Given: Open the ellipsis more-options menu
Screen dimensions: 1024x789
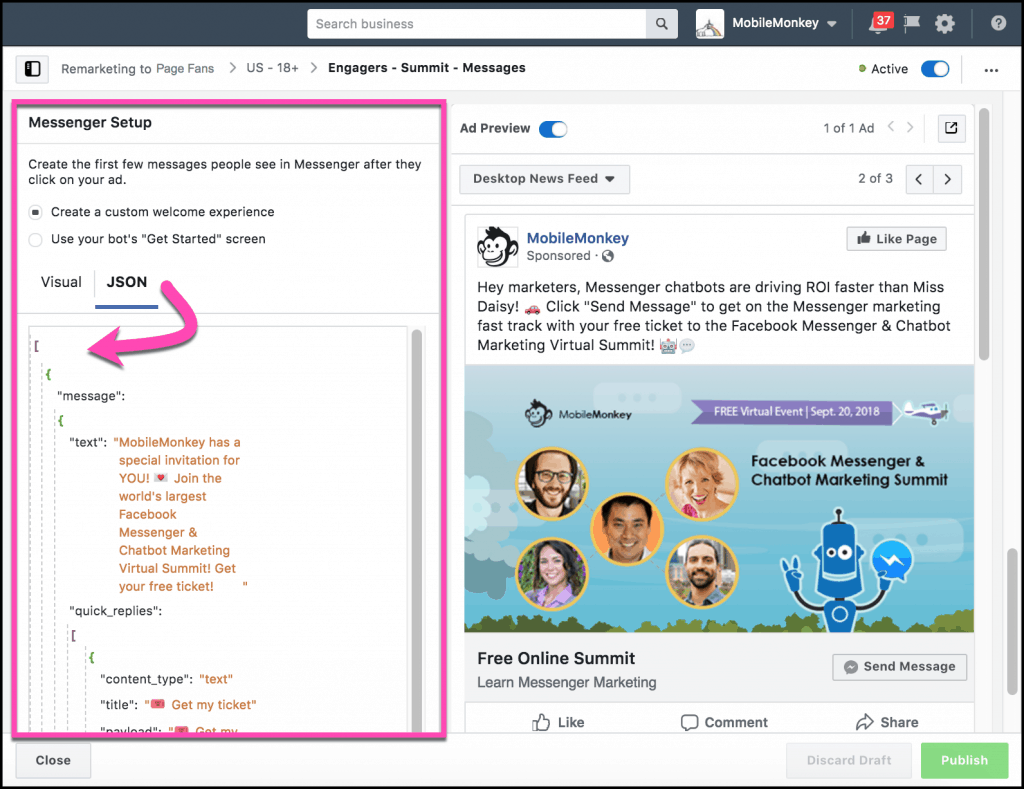Looking at the screenshot, I should (x=991, y=69).
